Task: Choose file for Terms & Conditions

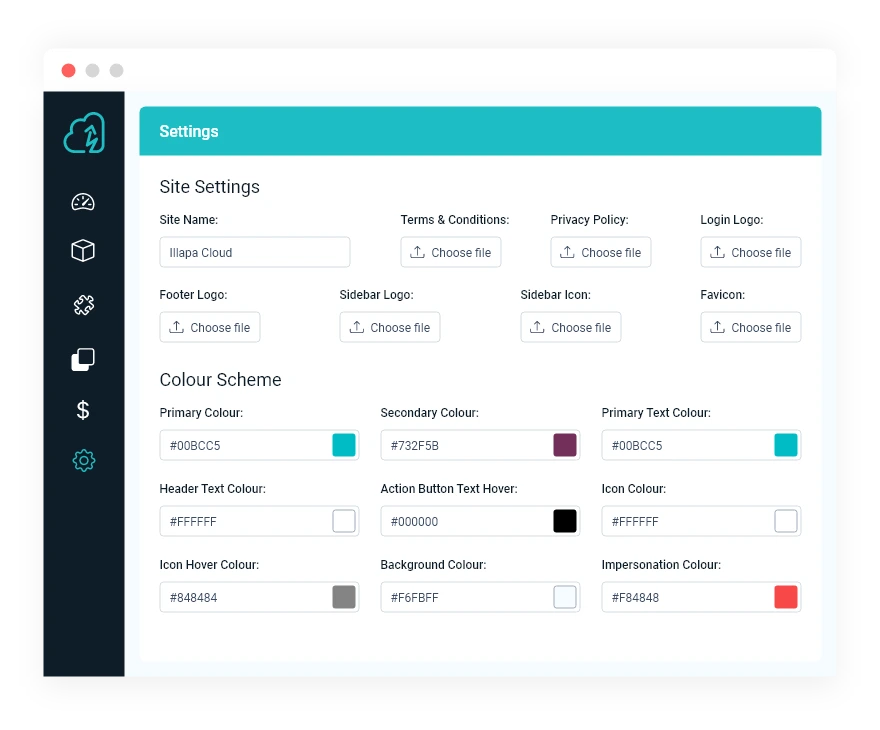Action: click(x=451, y=252)
